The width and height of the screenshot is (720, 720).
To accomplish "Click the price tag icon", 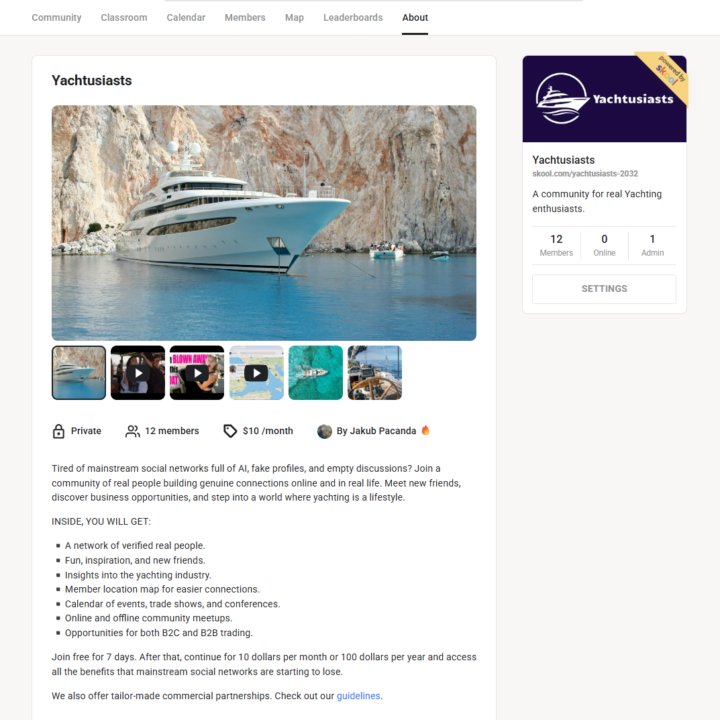I will coord(230,431).
